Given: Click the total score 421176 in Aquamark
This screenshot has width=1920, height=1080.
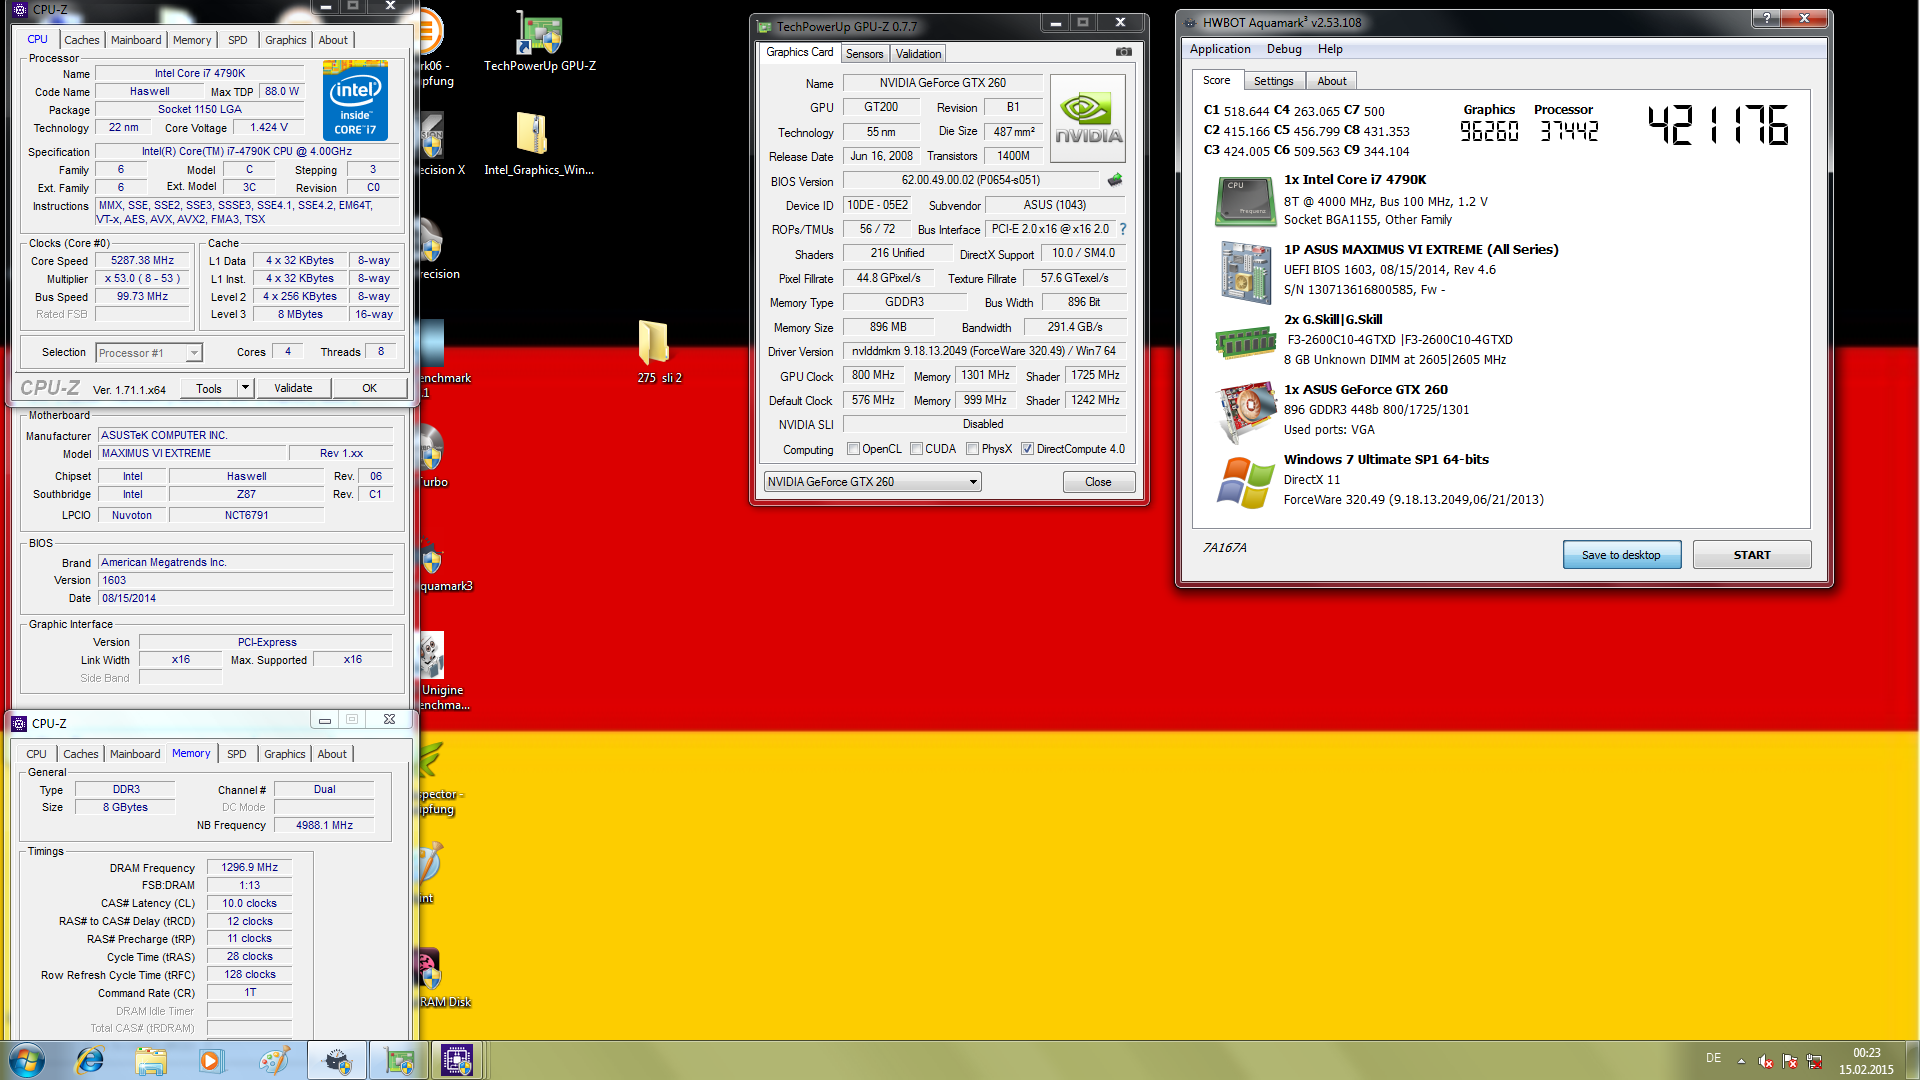Looking at the screenshot, I should [x=1718, y=126].
